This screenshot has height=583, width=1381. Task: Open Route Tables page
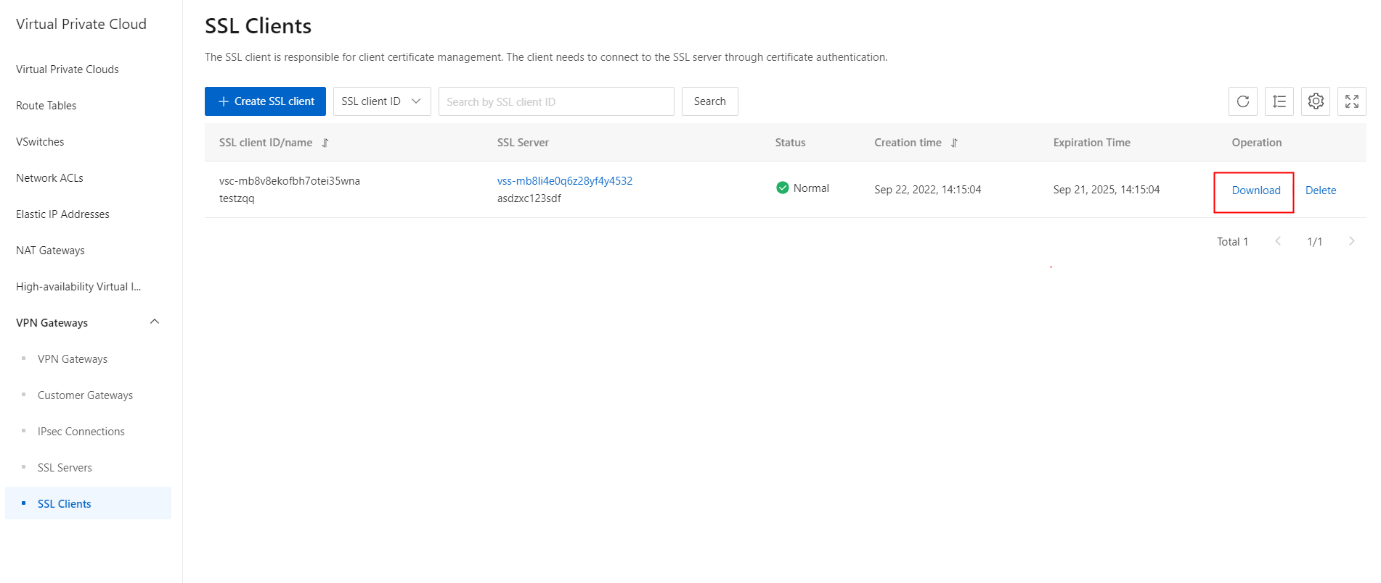46,105
